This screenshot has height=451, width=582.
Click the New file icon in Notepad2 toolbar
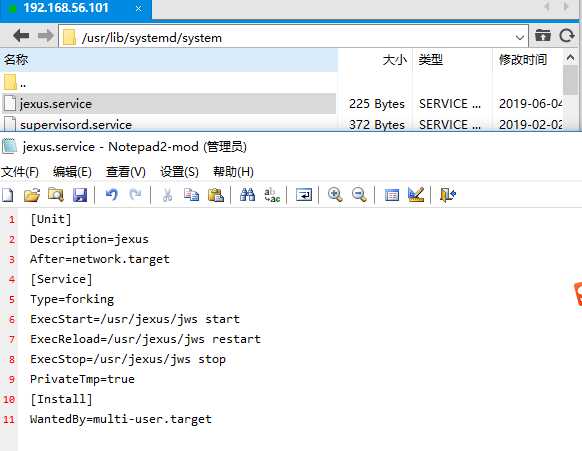click(x=7, y=195)
